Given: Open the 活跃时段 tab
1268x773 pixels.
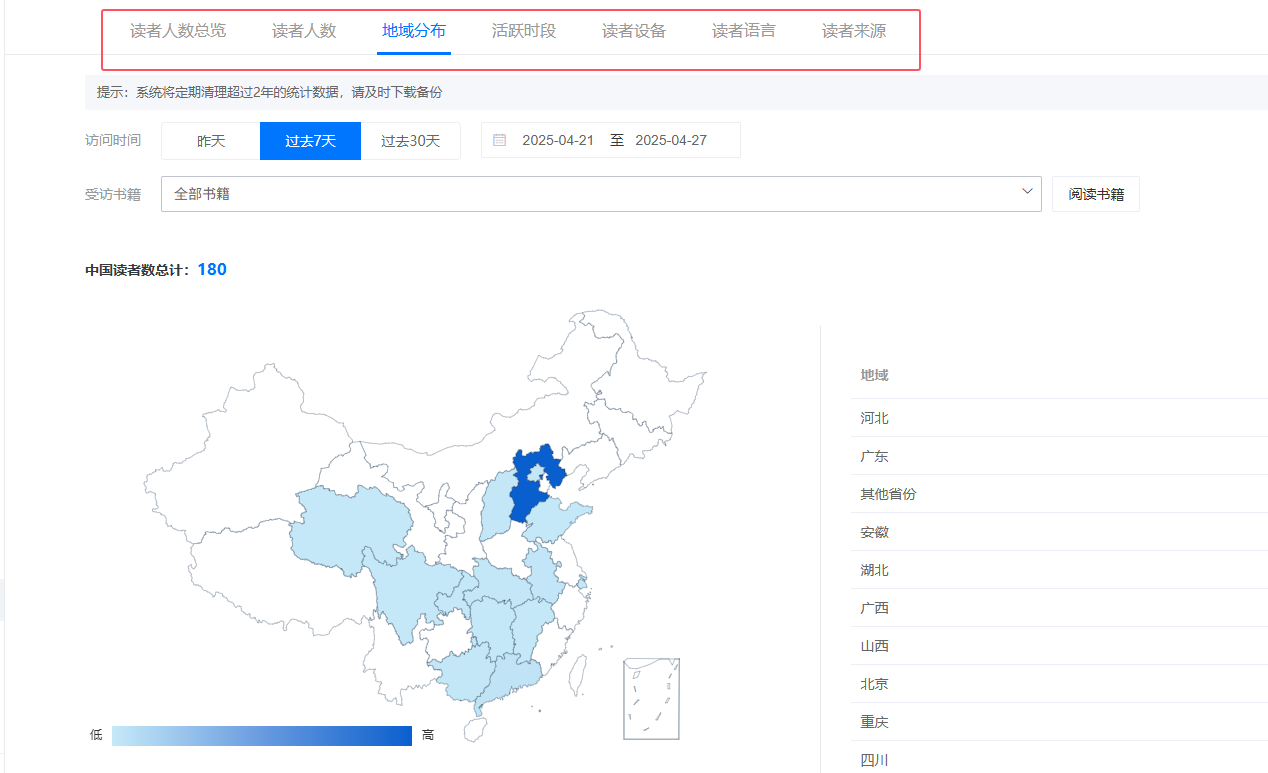Looking at the screenshot, I should click(x=523, y=31).
